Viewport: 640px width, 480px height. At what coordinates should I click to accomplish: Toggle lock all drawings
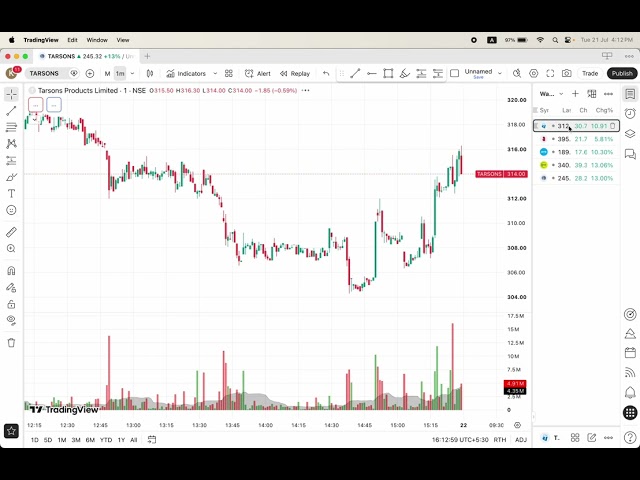[11, 304]
